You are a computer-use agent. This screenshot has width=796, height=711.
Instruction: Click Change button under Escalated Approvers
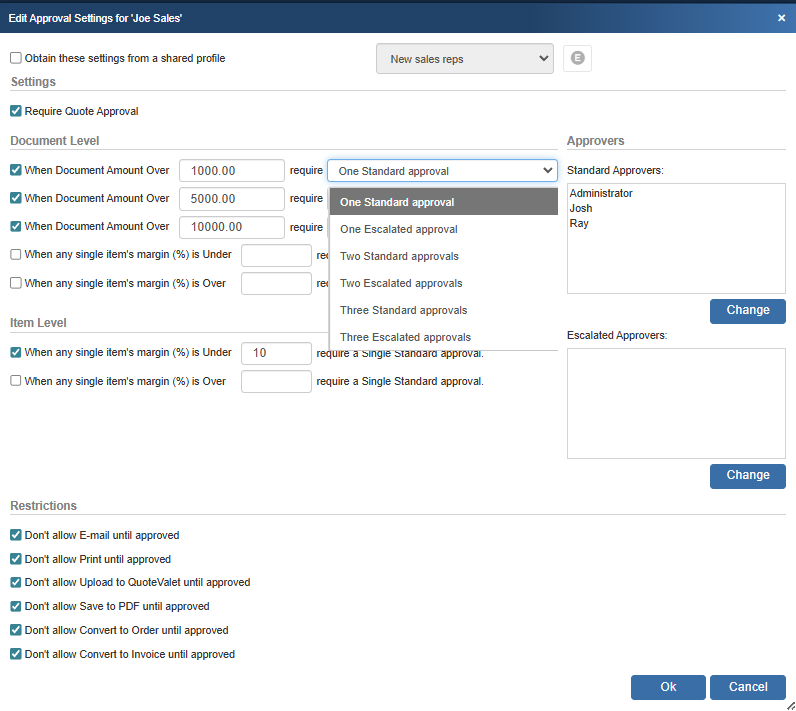click(747, 476)
